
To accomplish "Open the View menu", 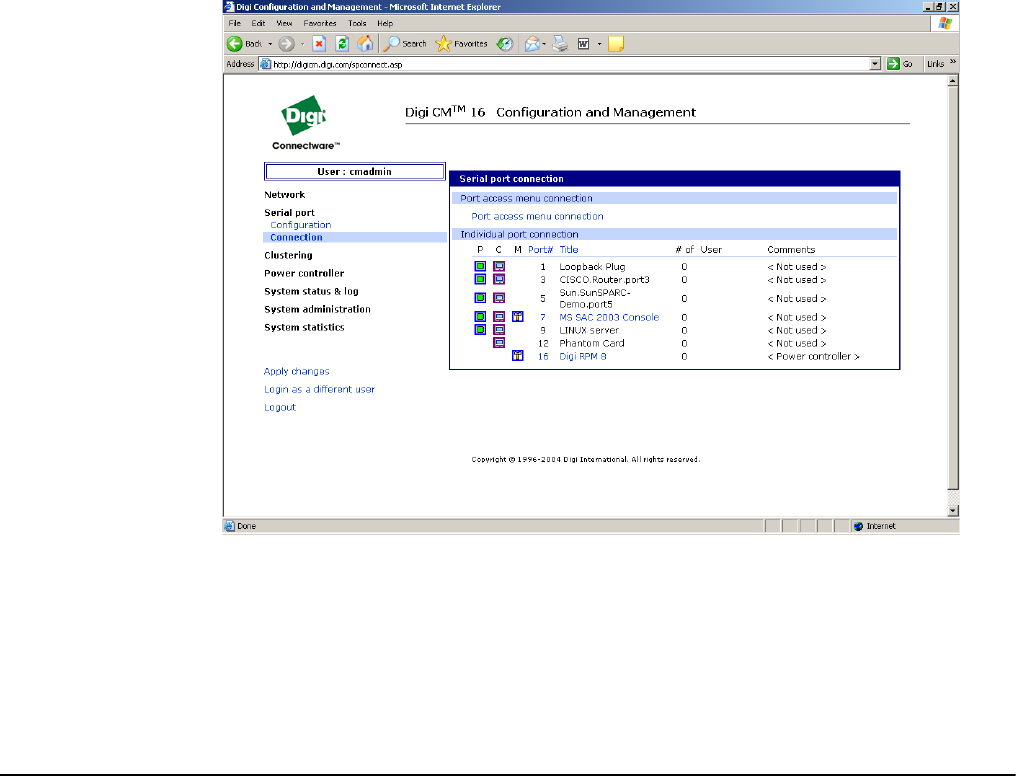I will coord(284,23).
